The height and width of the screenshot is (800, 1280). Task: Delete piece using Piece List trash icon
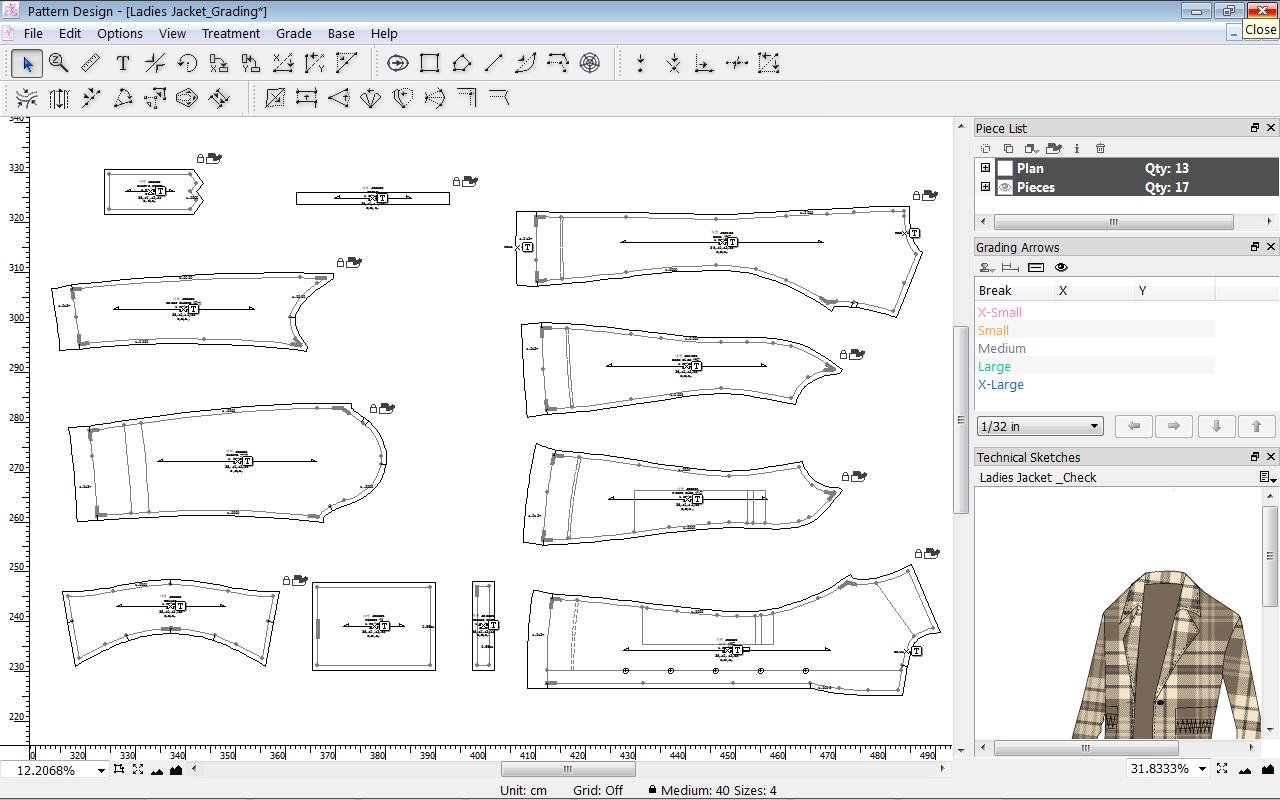(x=1100, y=149)
